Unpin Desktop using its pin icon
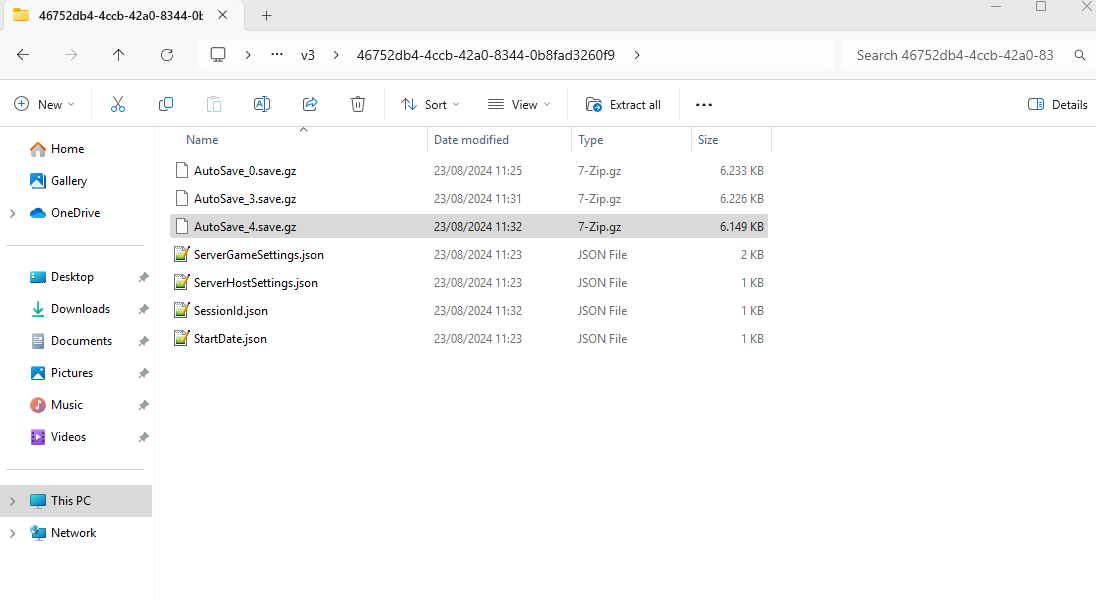The width and height of the screenshot is (1096, 599). [x=143, y=277]
